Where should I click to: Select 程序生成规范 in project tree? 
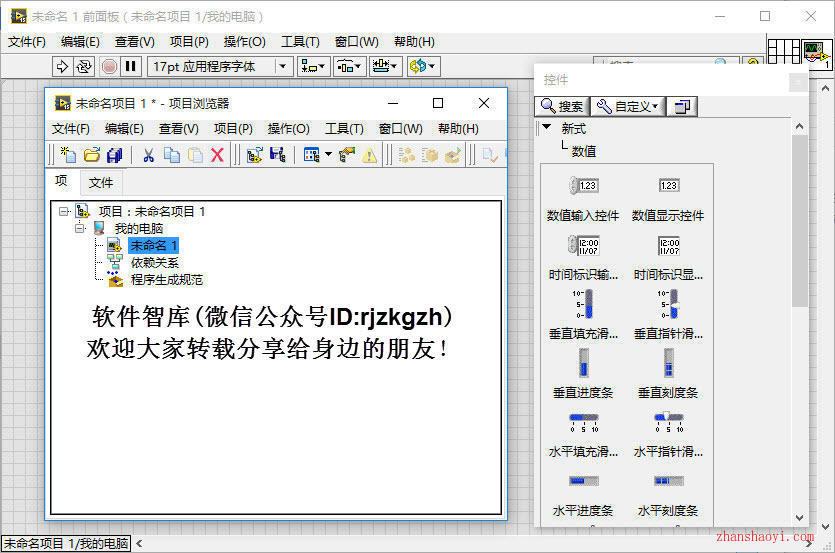[167, 280]
